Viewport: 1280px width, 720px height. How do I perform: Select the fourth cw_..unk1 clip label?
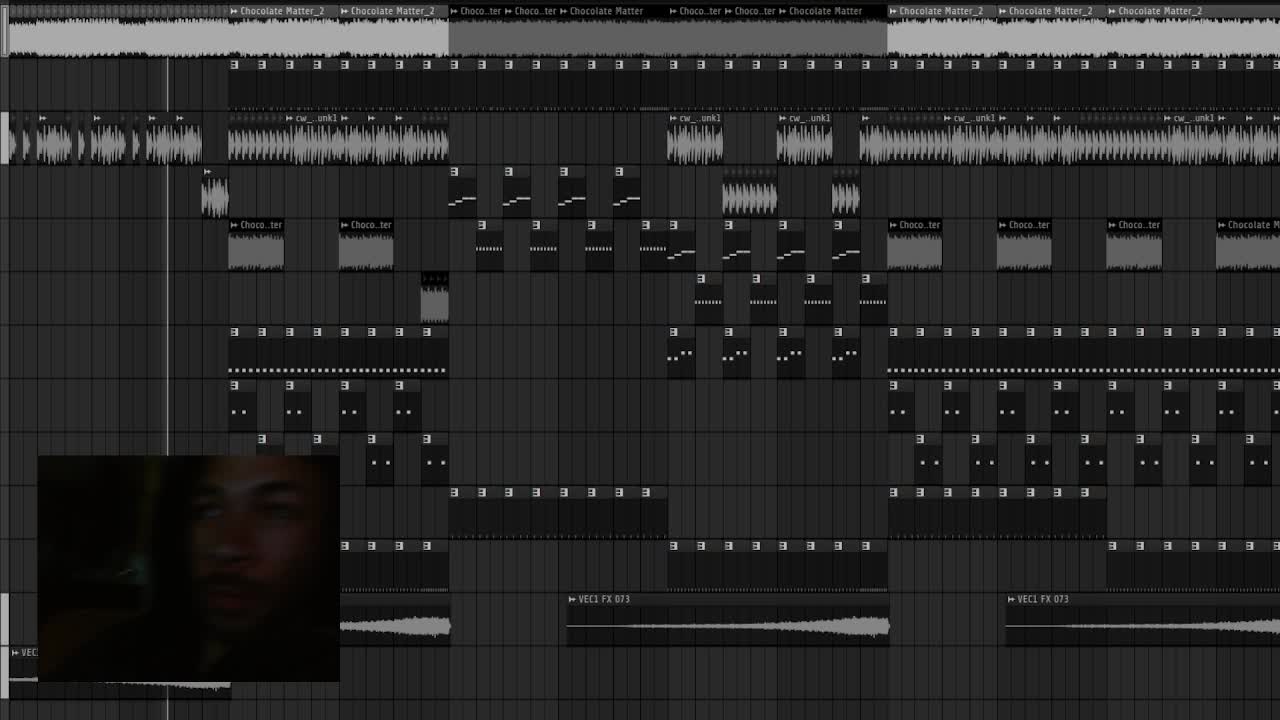click(x=975, y=118)
